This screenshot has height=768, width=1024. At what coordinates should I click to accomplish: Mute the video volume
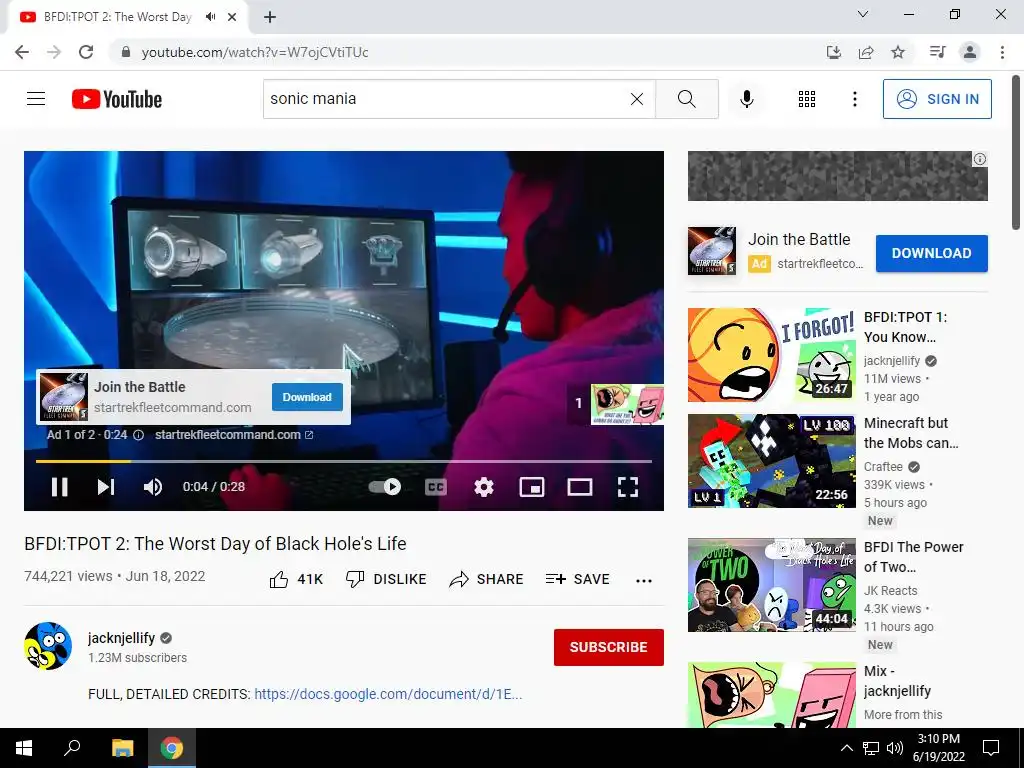pyautogui.click(x=153, y=487)
